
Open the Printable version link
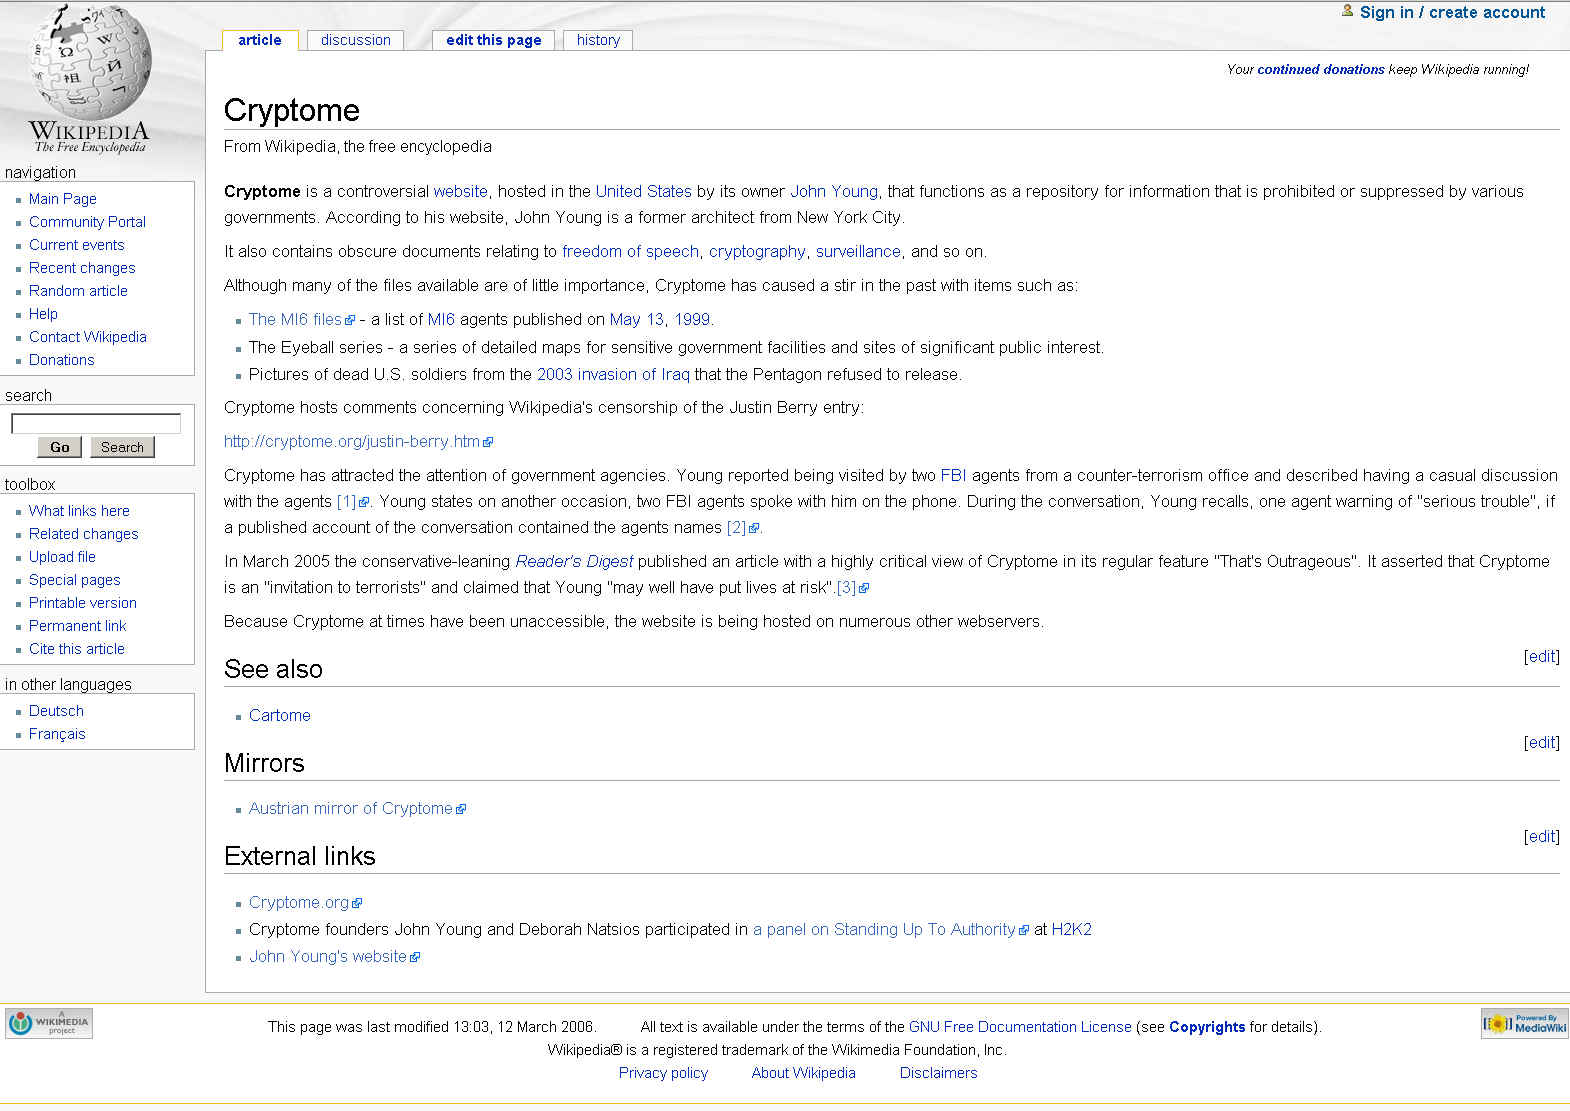click(x=82, y=603)
